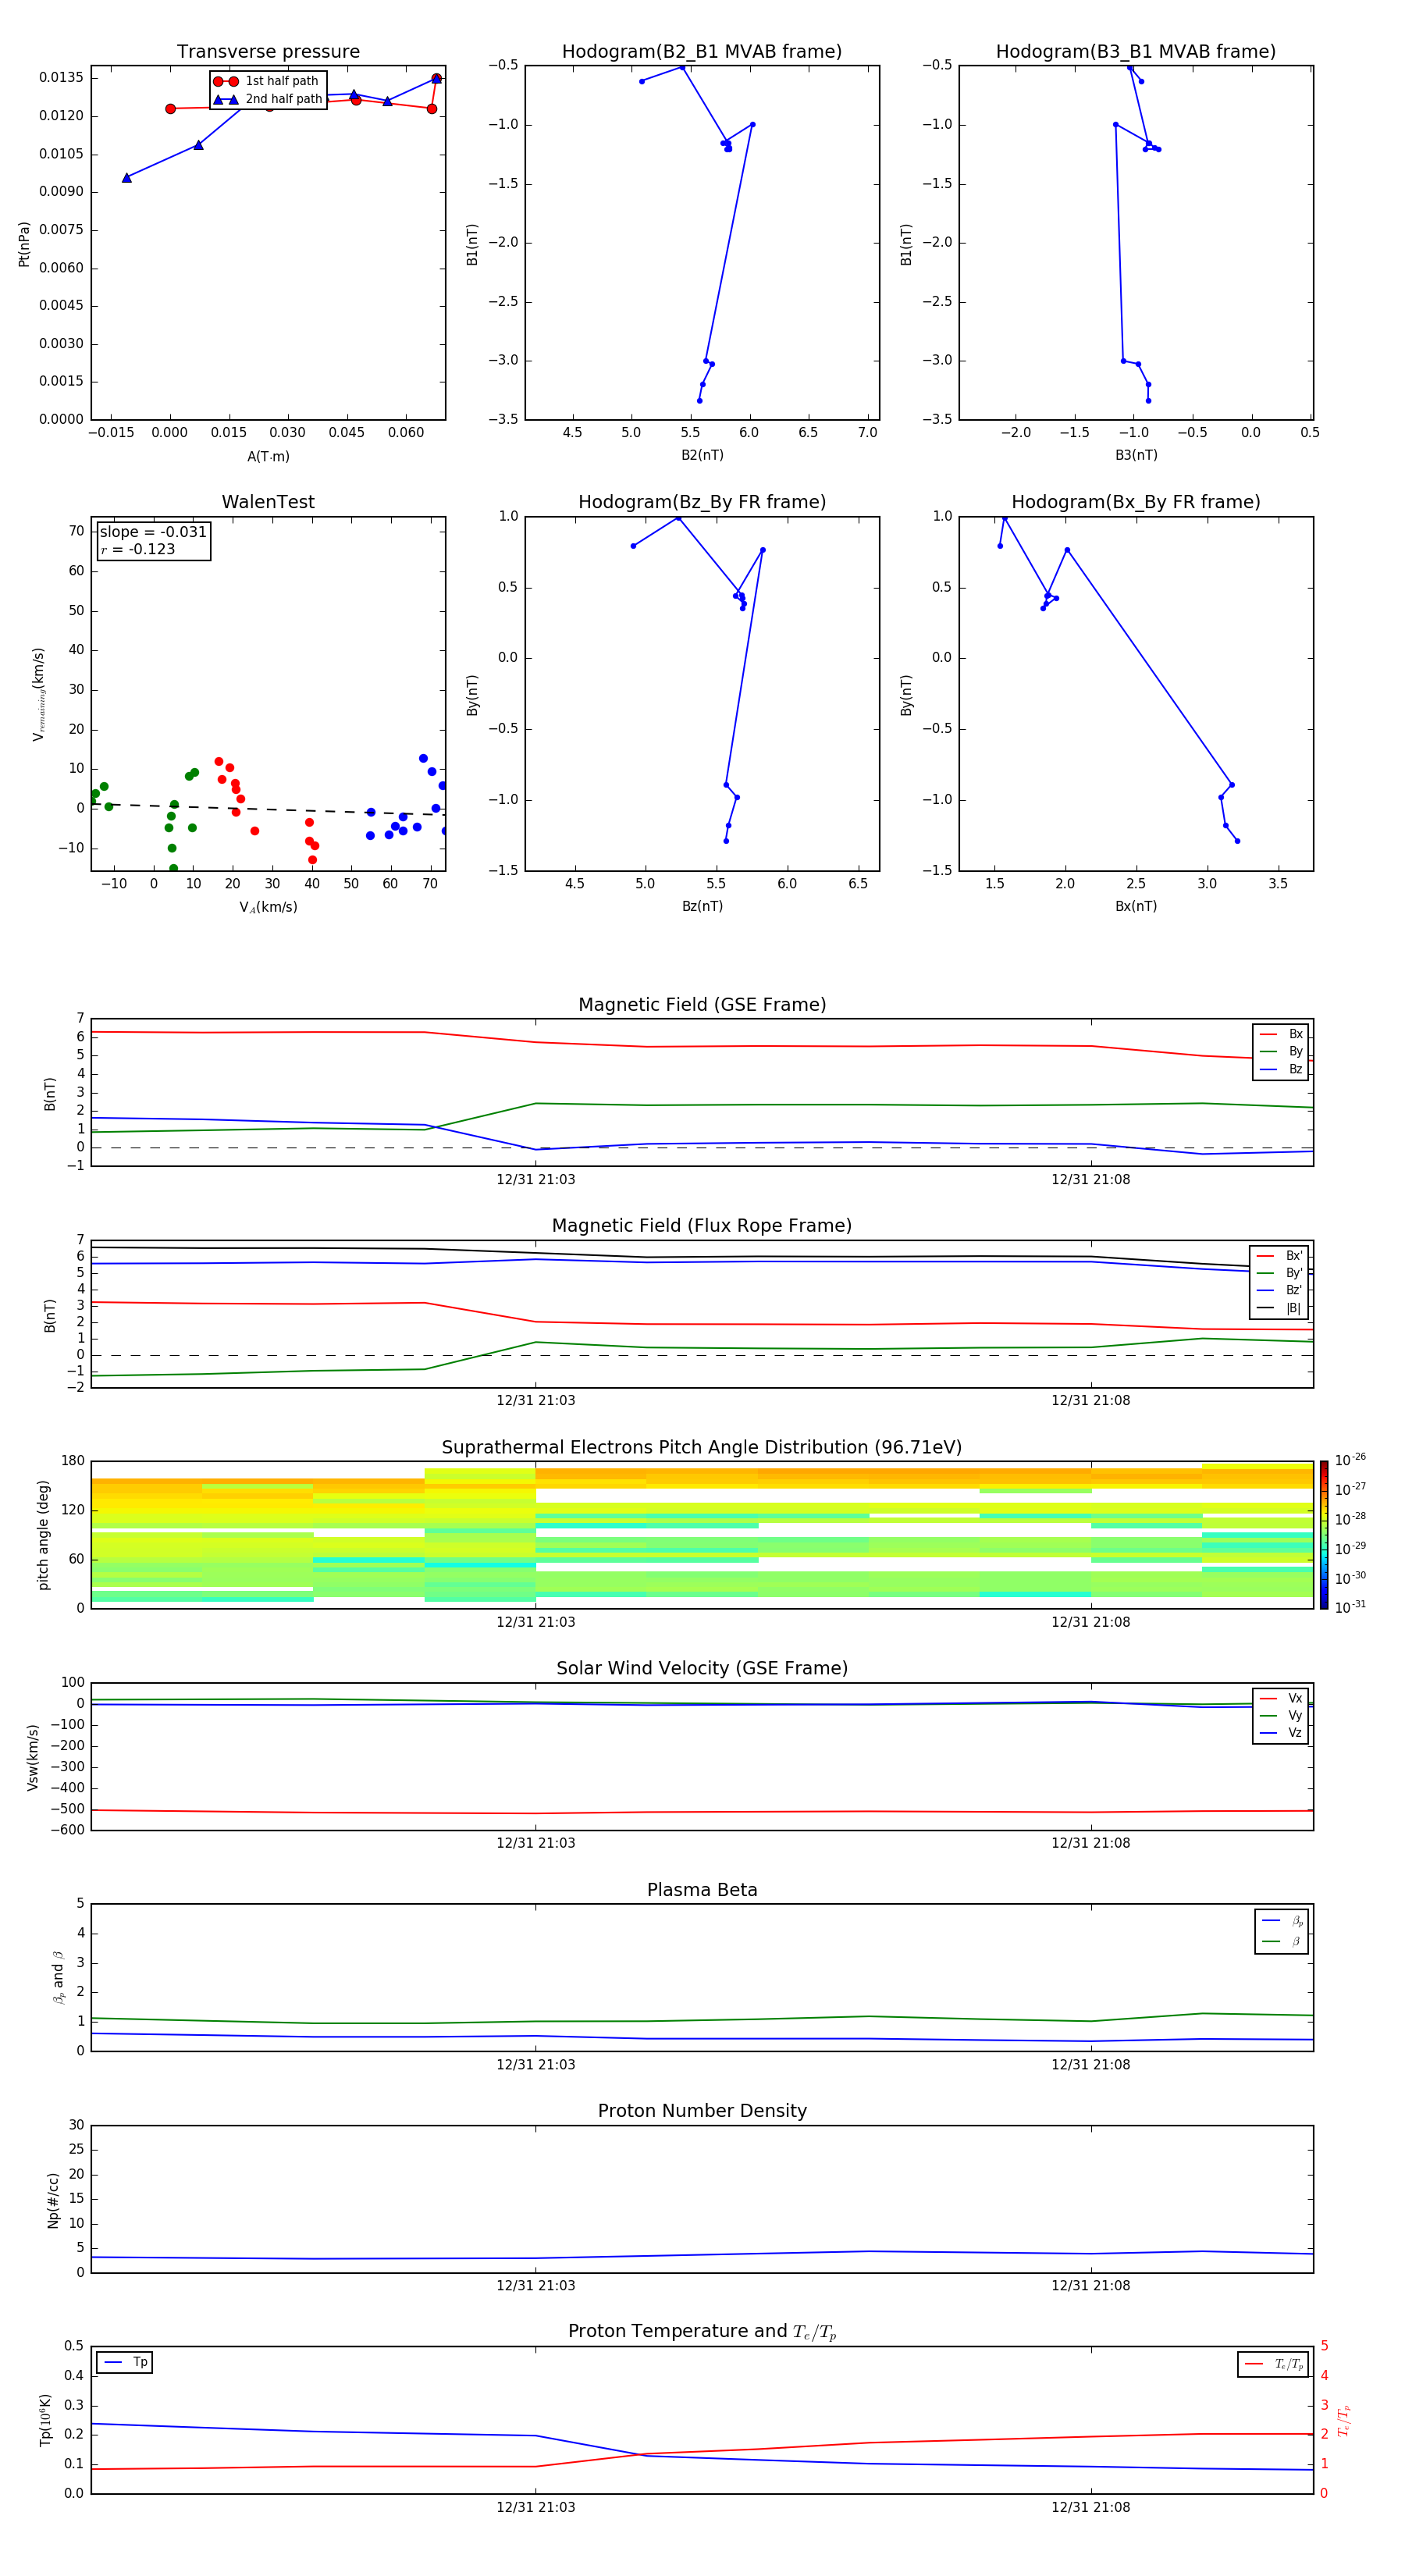Select the Vz entry in velocity legend
Image resolution: width=1405 pixels, height=2576 pixels.
pyautogui.click(x=1281, y=1733)
